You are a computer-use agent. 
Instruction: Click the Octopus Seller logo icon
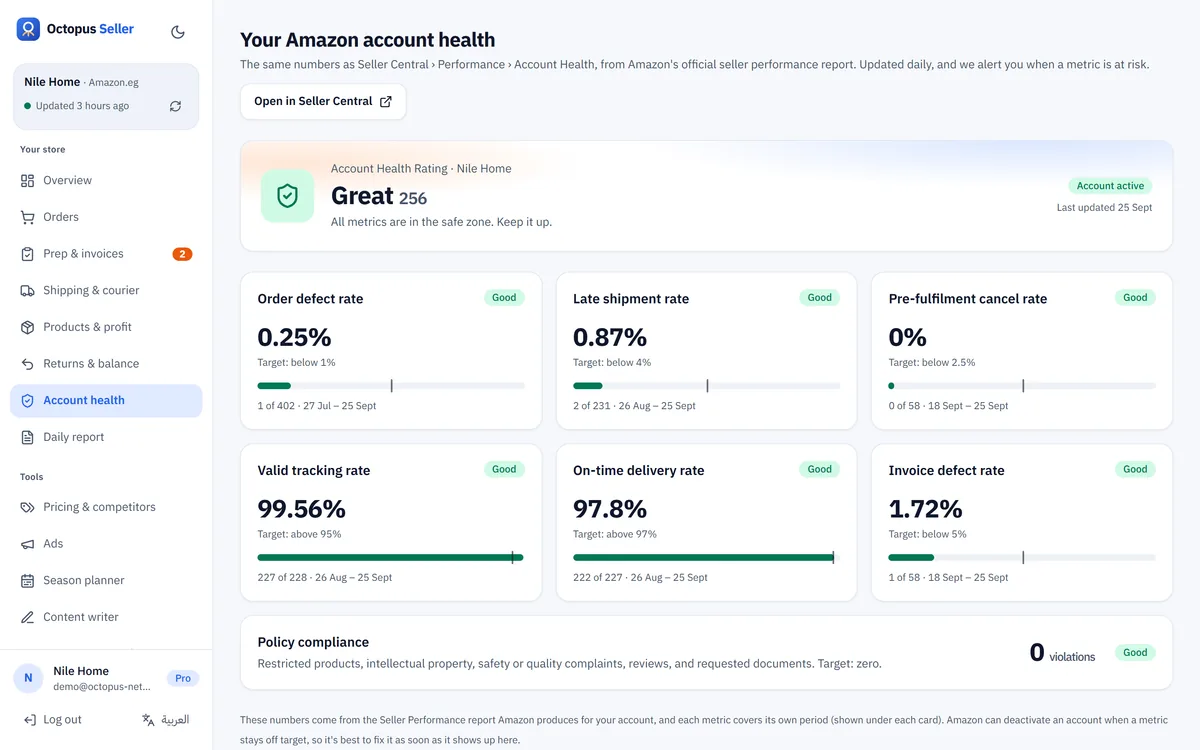(x=28, y=29)
